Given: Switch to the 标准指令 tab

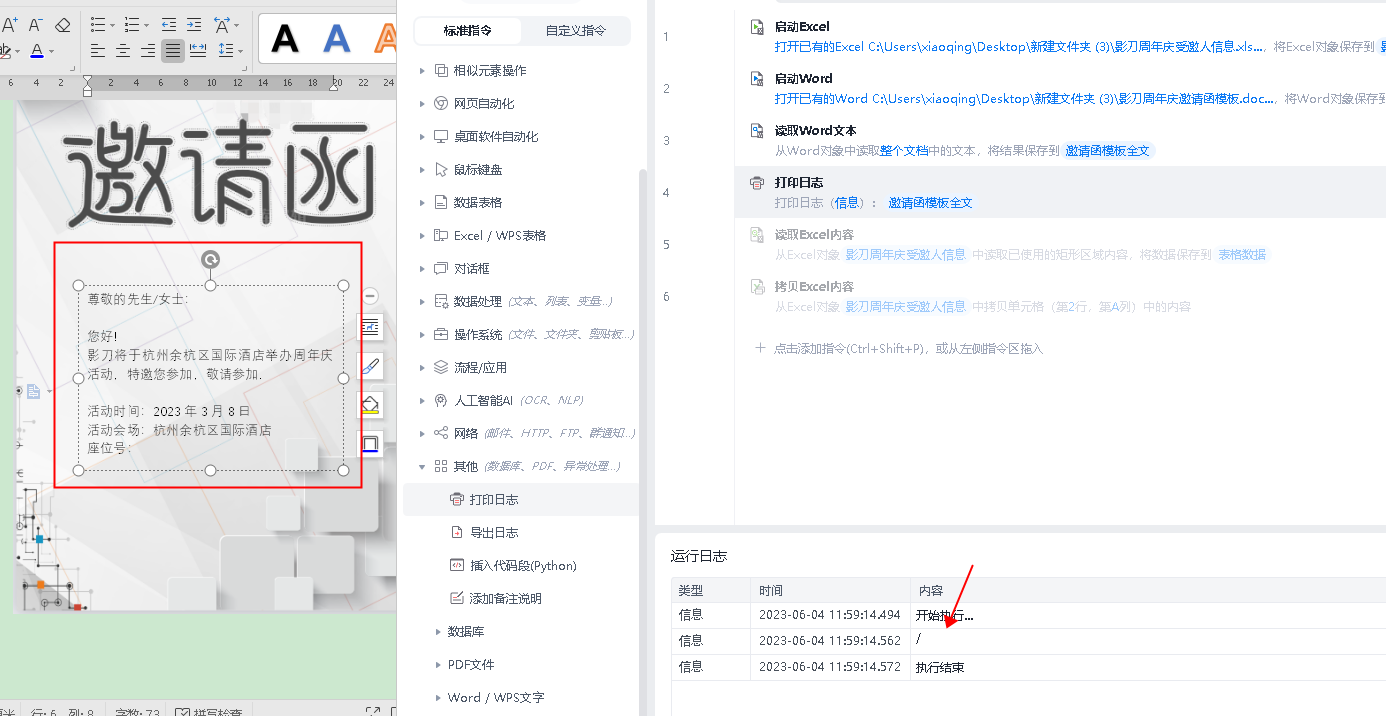Looking at the screenshot, I should click(468, 30).
